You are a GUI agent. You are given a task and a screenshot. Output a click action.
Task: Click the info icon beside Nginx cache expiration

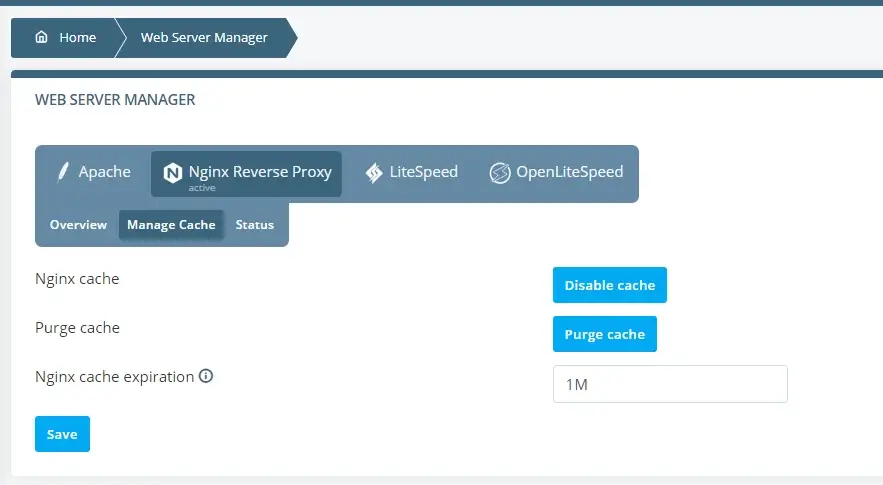pyautogui.click(x=207, y=377)
